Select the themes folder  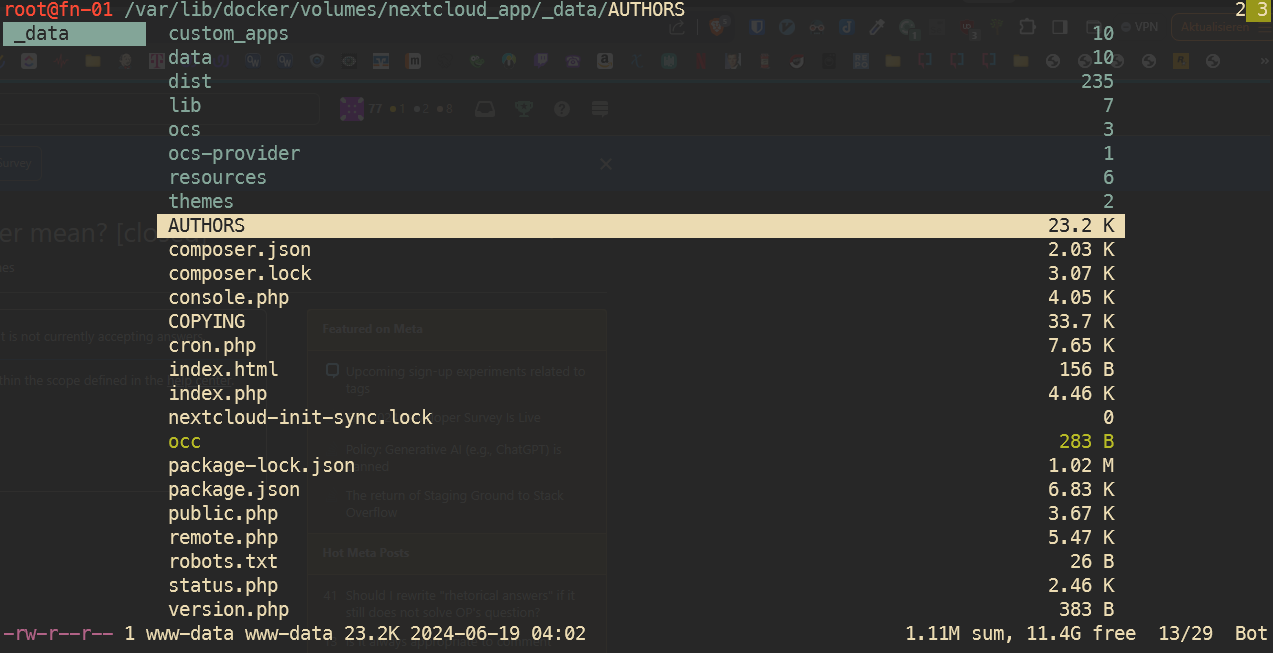(200, 202)
